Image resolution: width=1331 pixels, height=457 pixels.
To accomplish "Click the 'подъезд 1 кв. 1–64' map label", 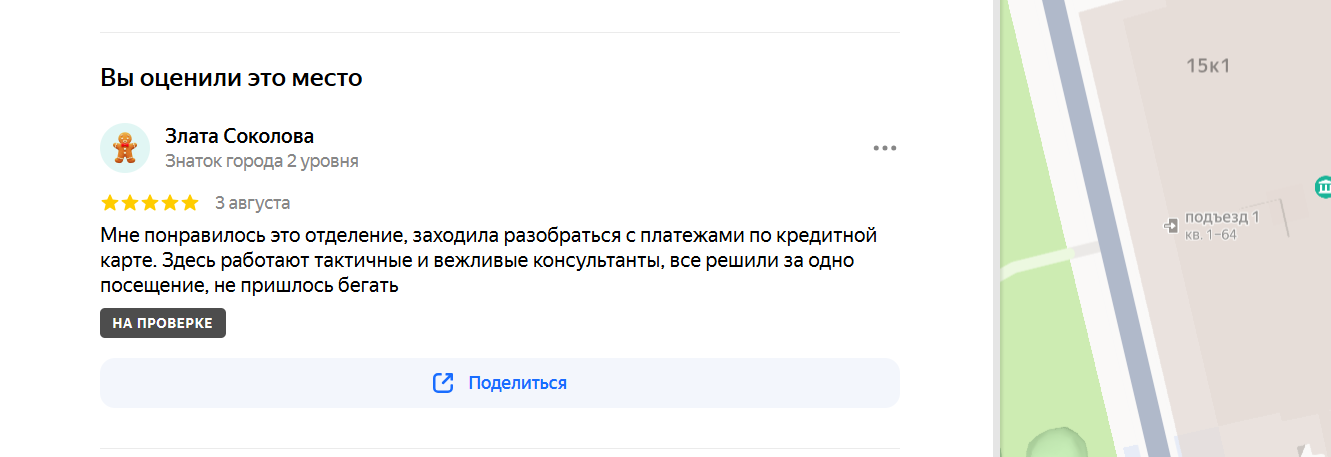I will tap(1221, 225).
